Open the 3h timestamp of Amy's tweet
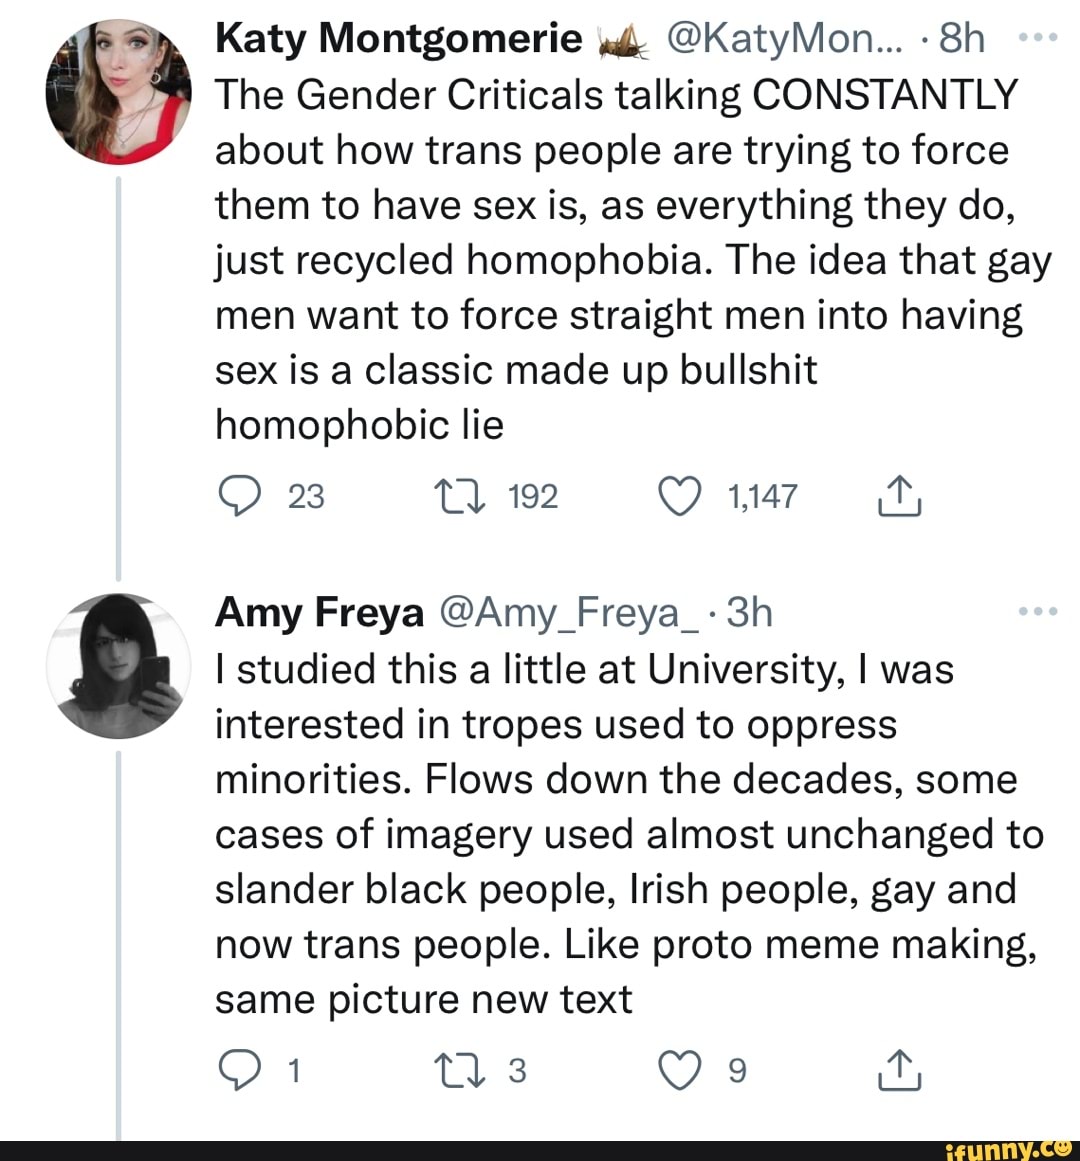 (x=749, y=612)
